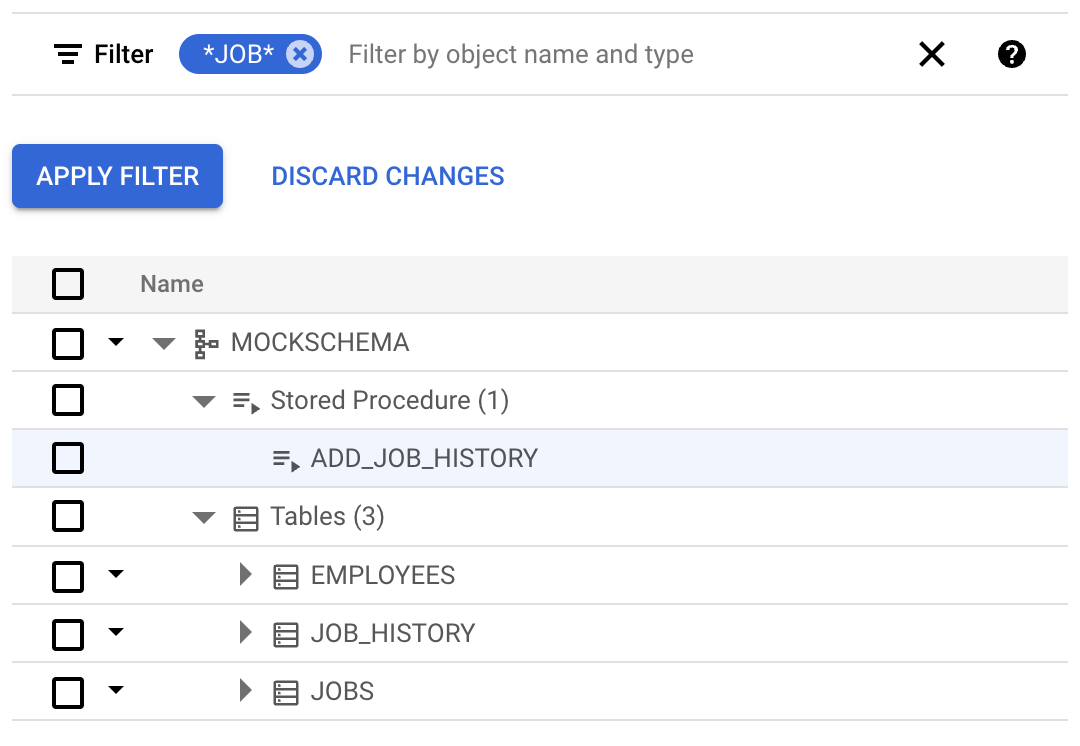Check the MOCKSCHEMA checkbox

click(68, 342)
